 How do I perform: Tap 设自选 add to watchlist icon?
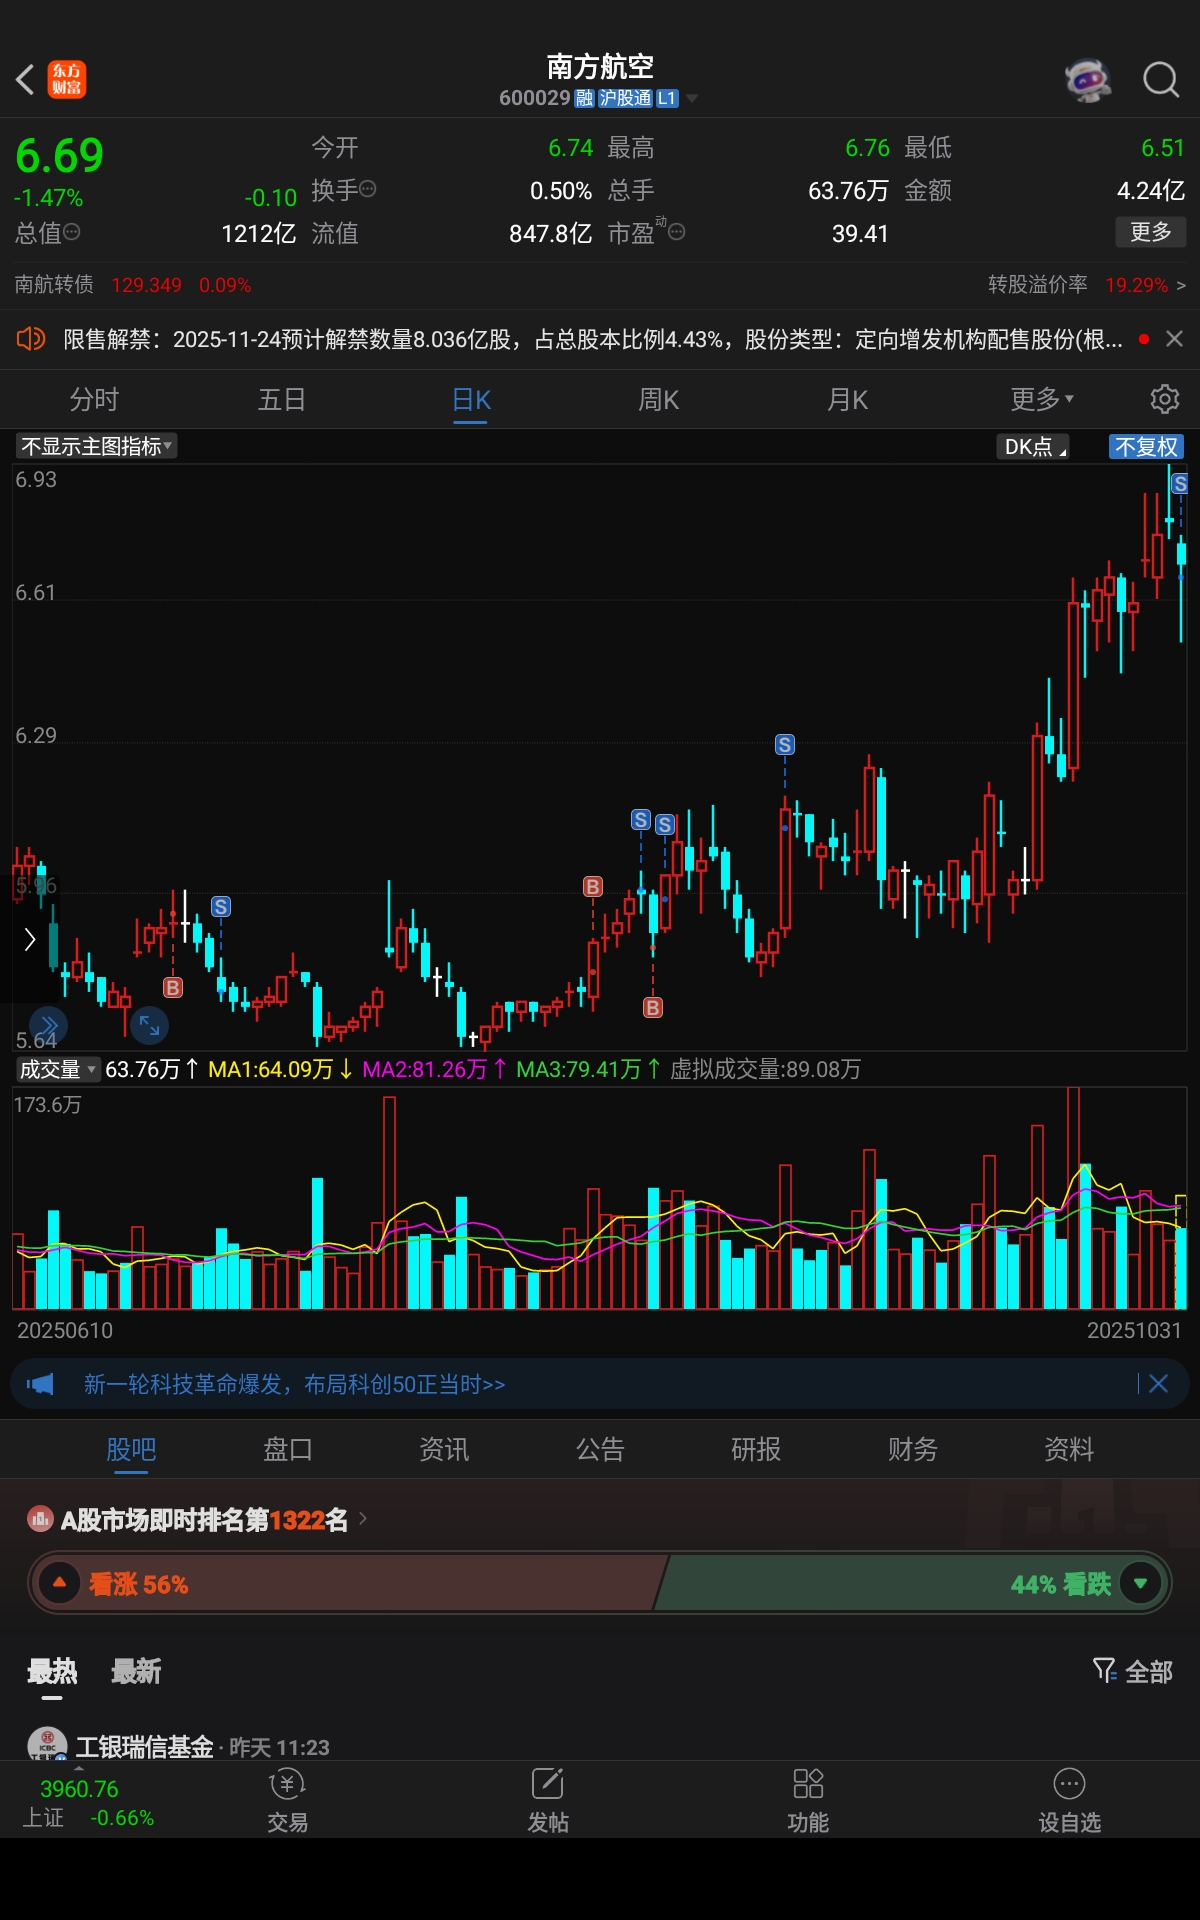[x=1069, y=1801]
